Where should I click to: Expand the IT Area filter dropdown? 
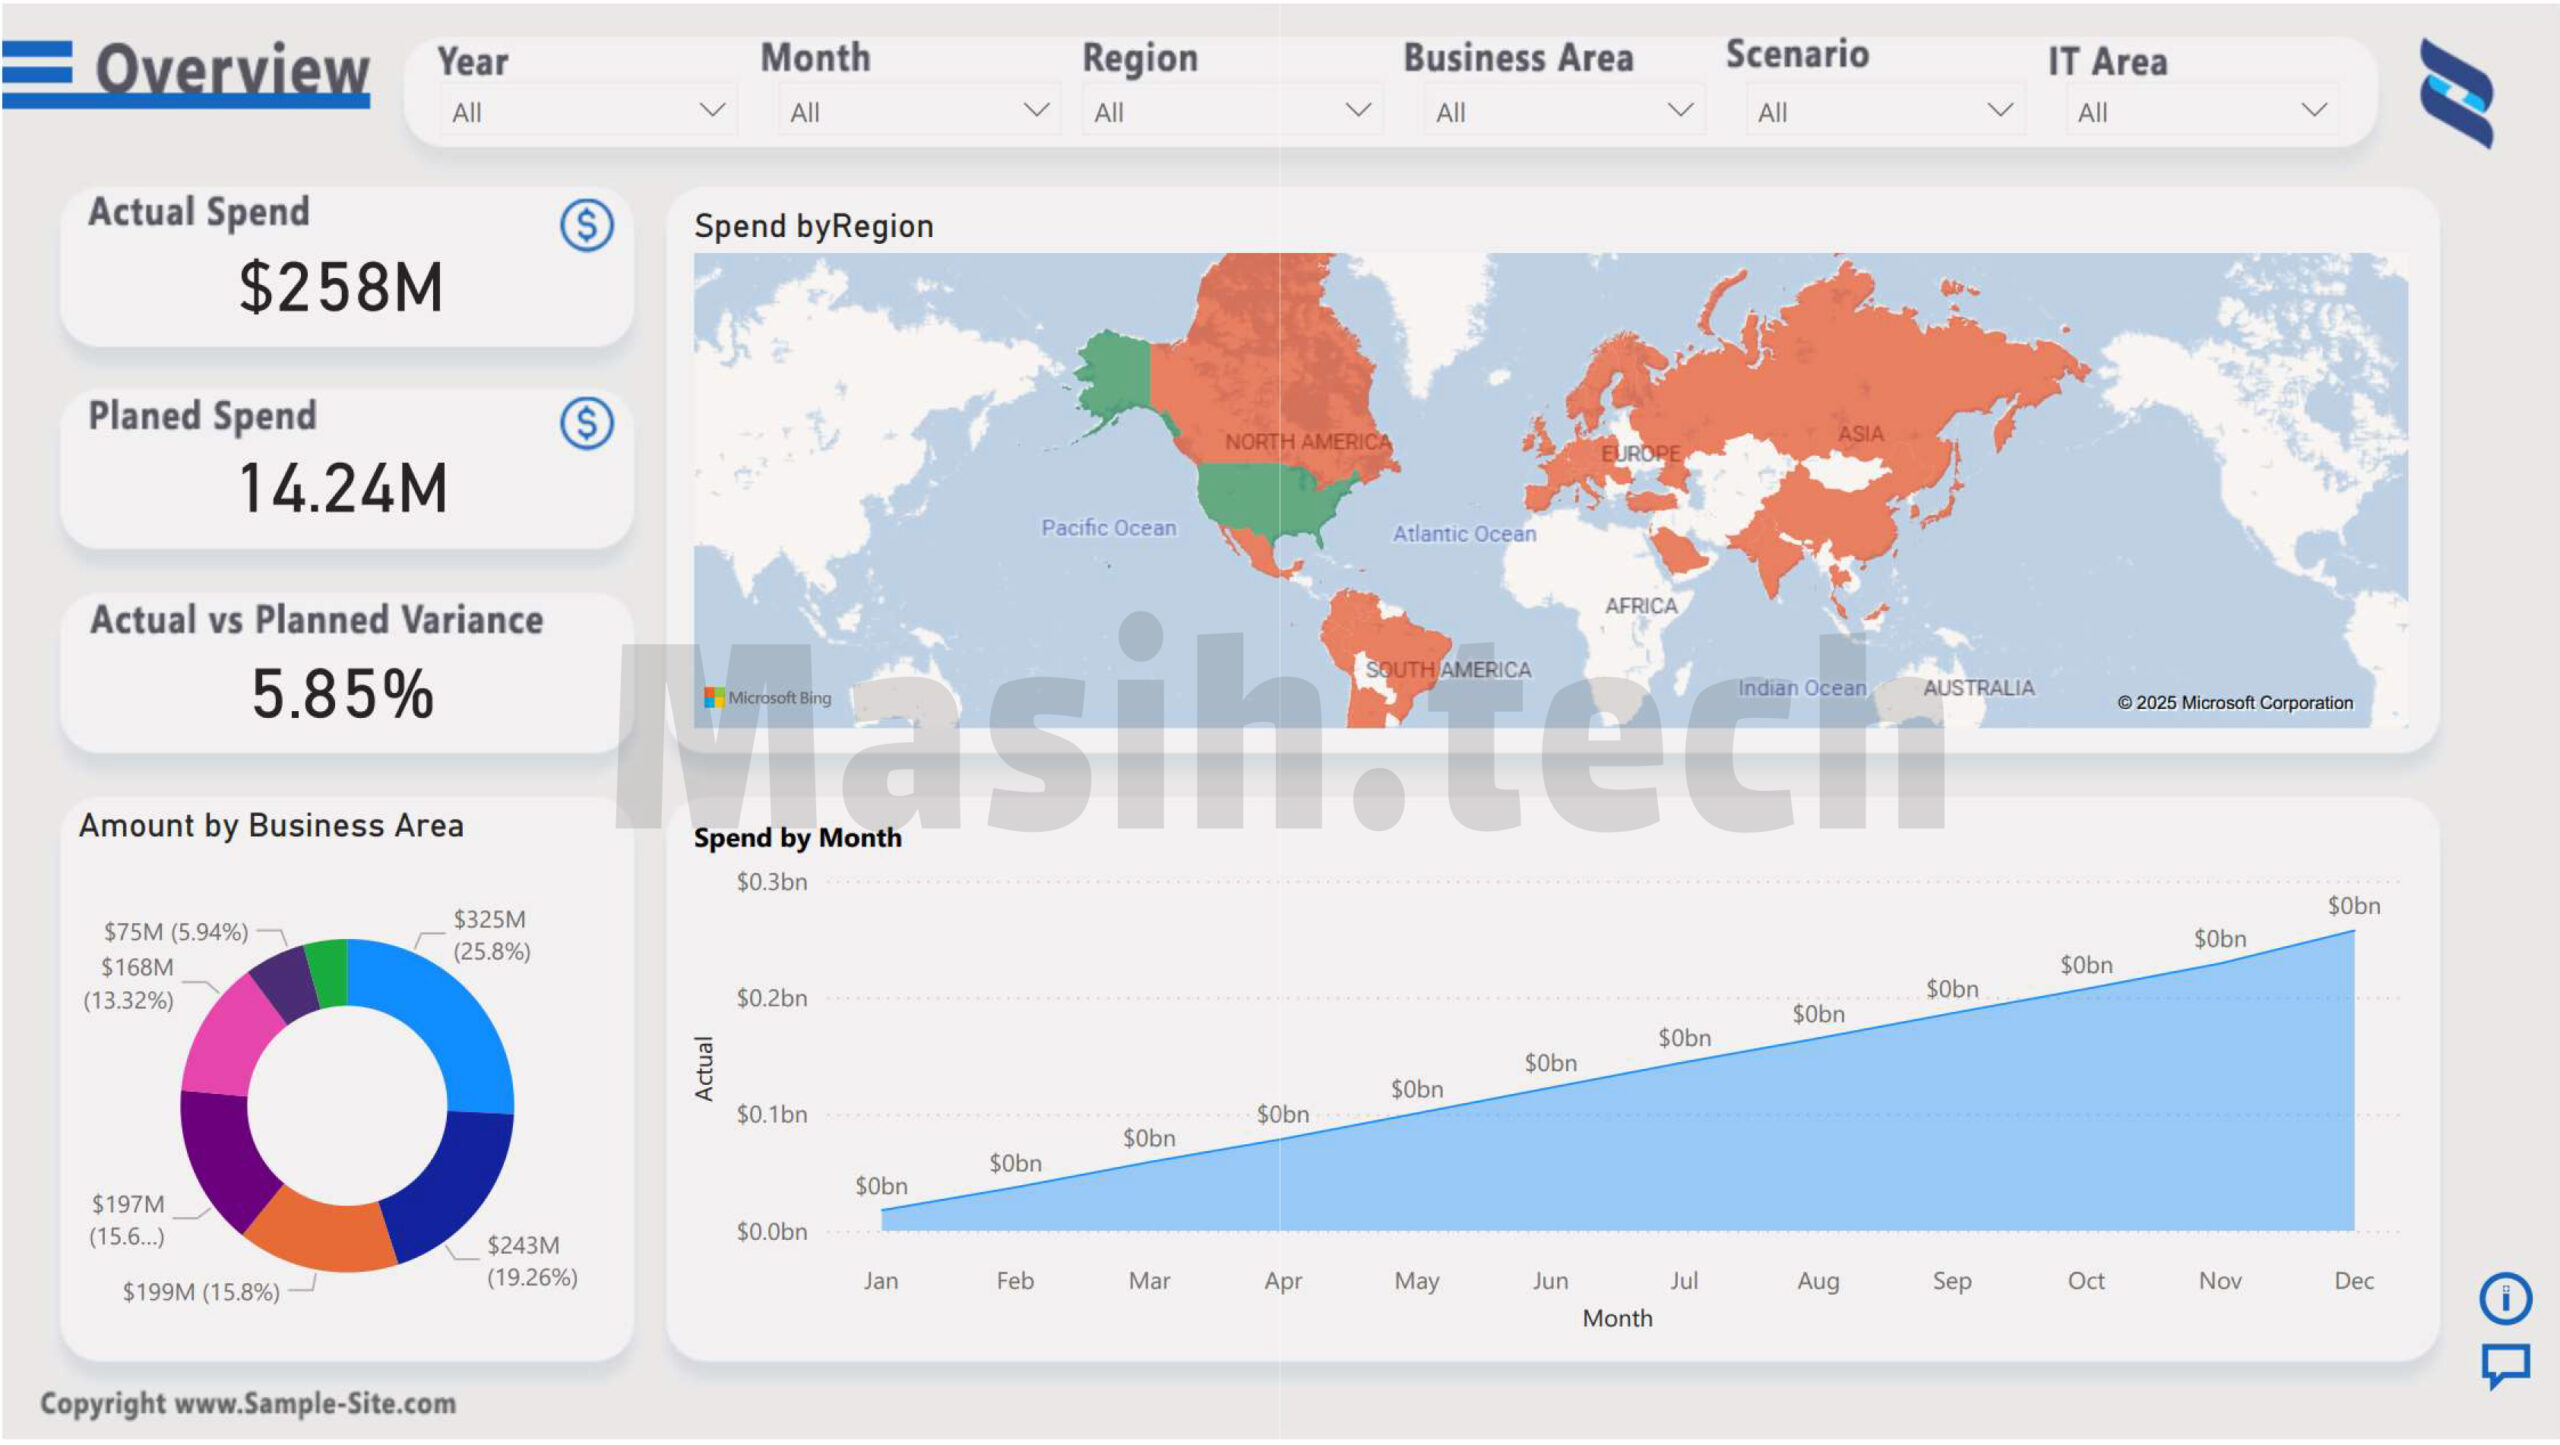(2203, 111)
